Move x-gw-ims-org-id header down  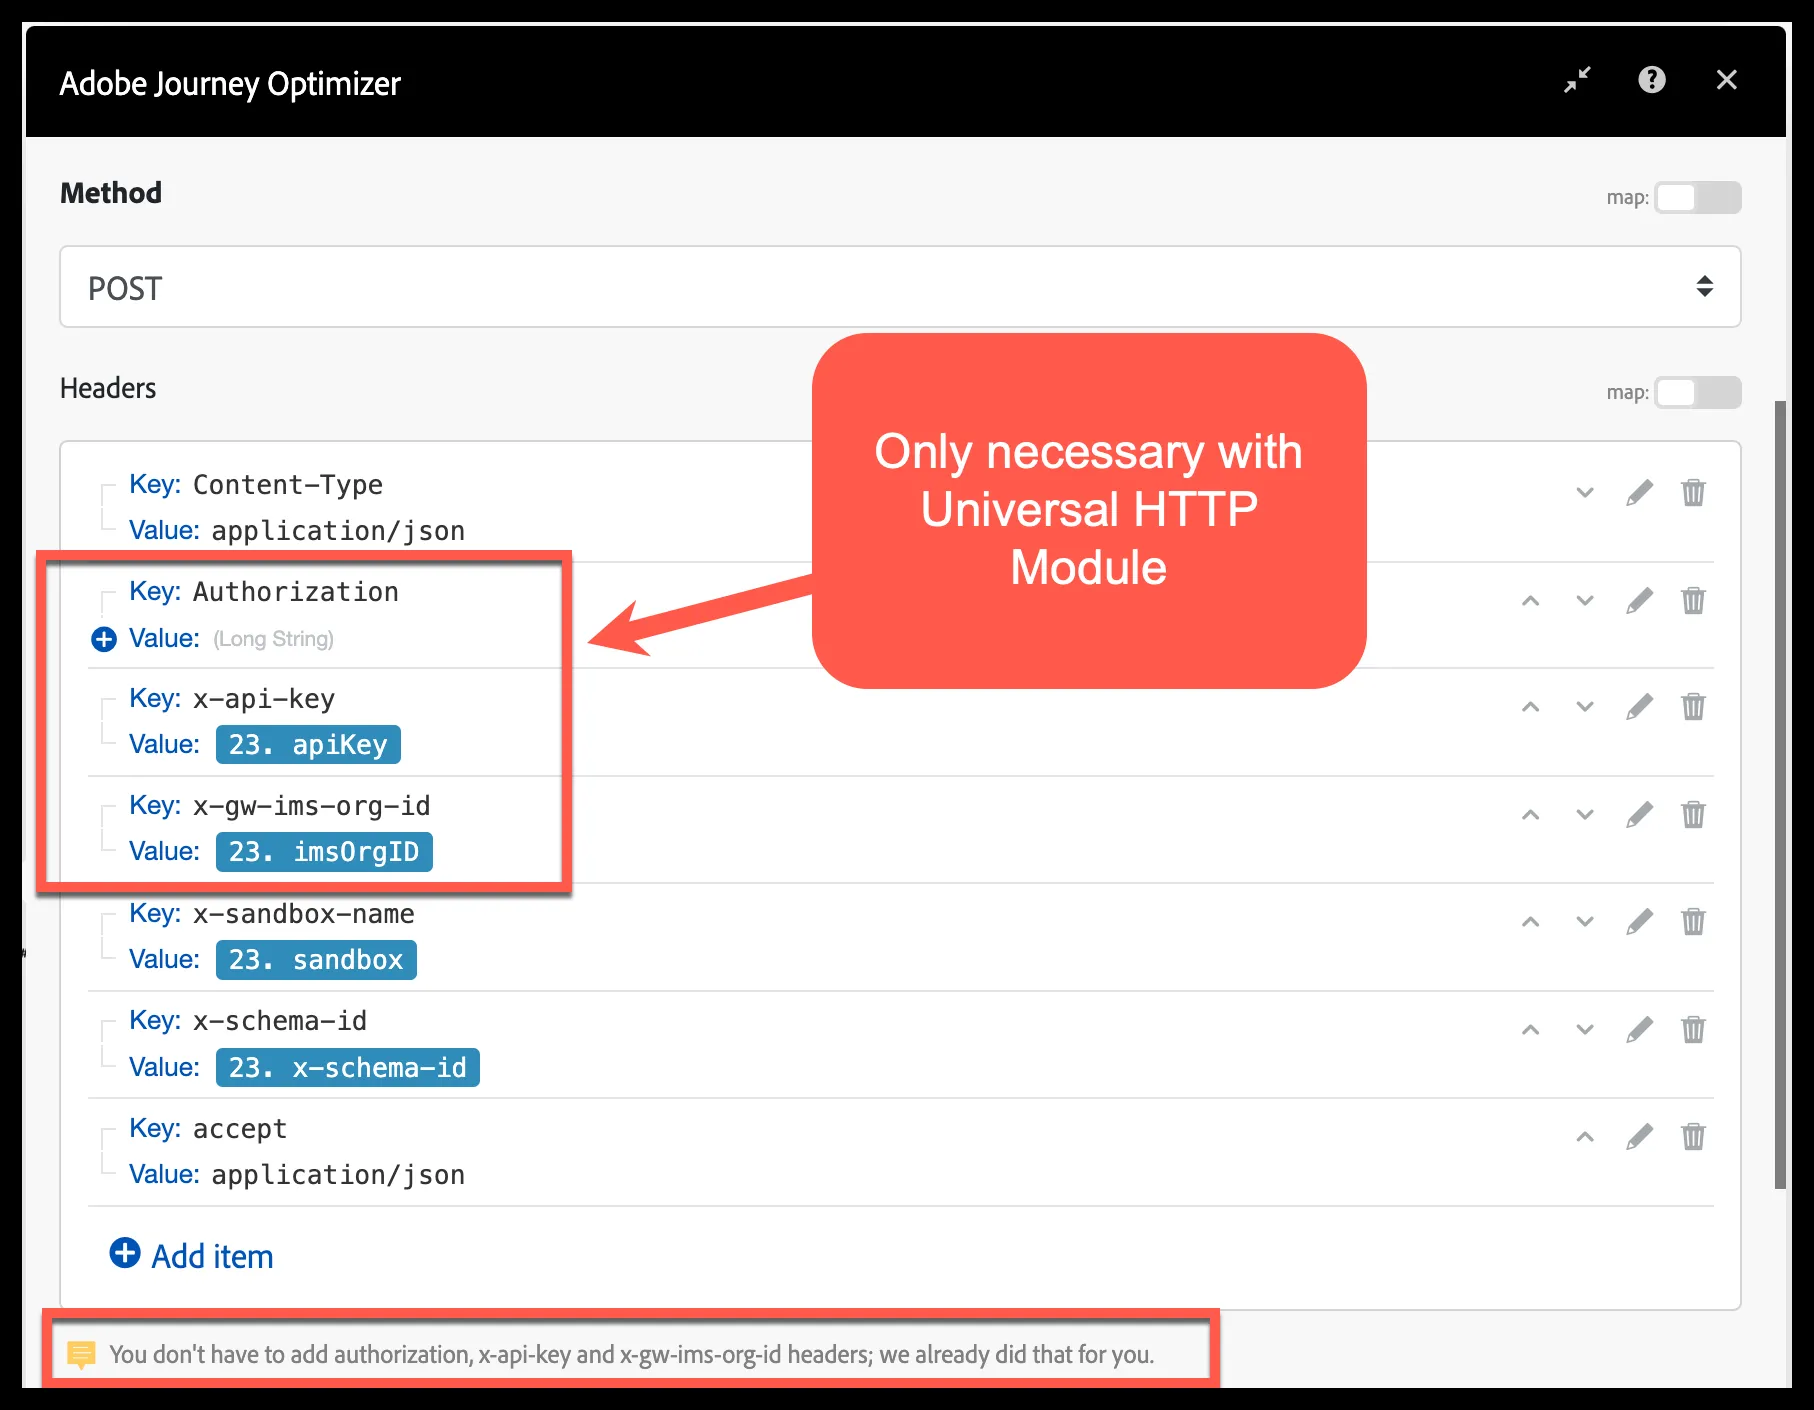click(1585, 814)
